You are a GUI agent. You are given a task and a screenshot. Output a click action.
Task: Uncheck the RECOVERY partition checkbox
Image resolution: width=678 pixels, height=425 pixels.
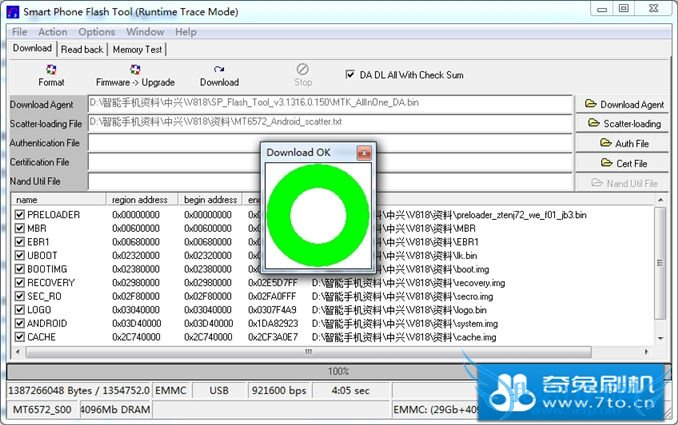click(x=20, y=283)
